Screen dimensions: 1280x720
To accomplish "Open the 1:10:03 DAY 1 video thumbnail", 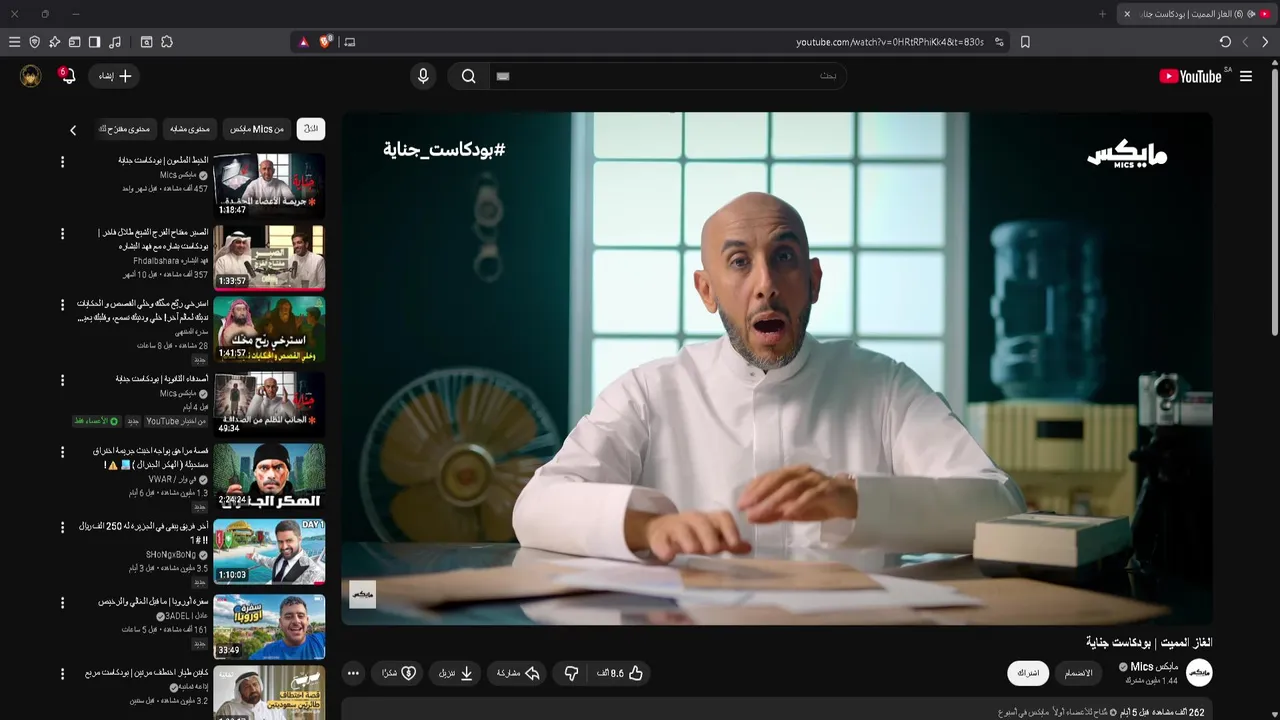I will click(x=269, y=551).
